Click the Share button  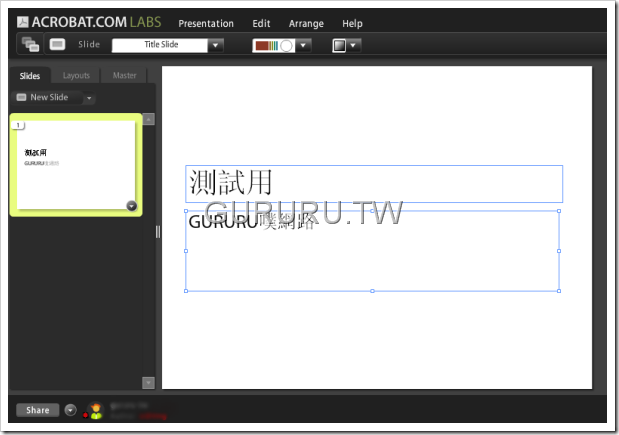pyautogui.click(x=38, y=410)
